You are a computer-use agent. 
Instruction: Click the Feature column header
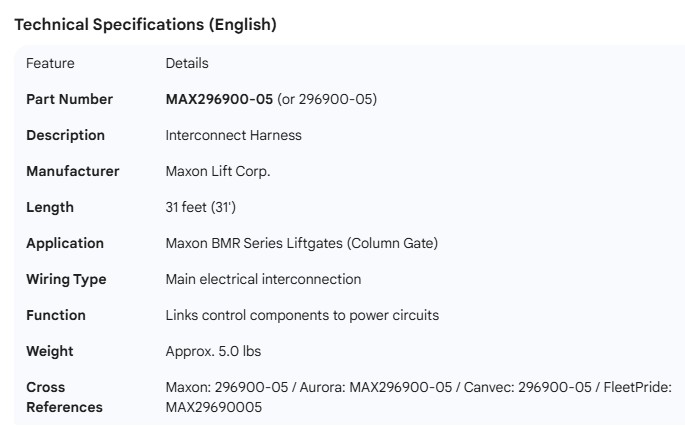[50, 63]
